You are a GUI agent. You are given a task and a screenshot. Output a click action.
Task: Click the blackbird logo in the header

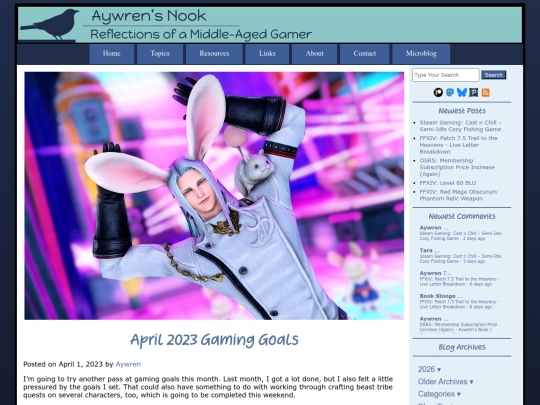[51, 24]
